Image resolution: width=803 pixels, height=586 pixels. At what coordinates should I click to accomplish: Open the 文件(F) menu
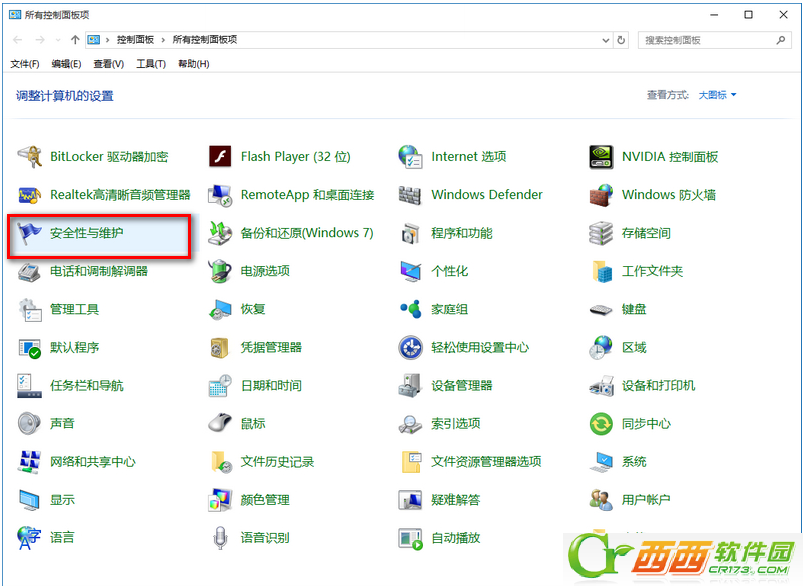(25, 64)
